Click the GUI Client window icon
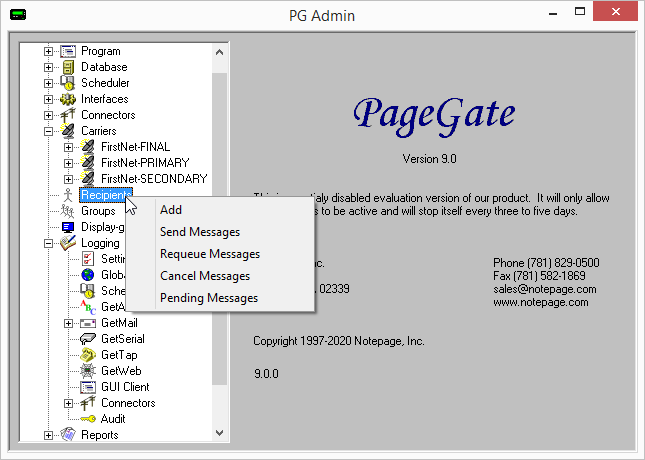 [88, 387]
